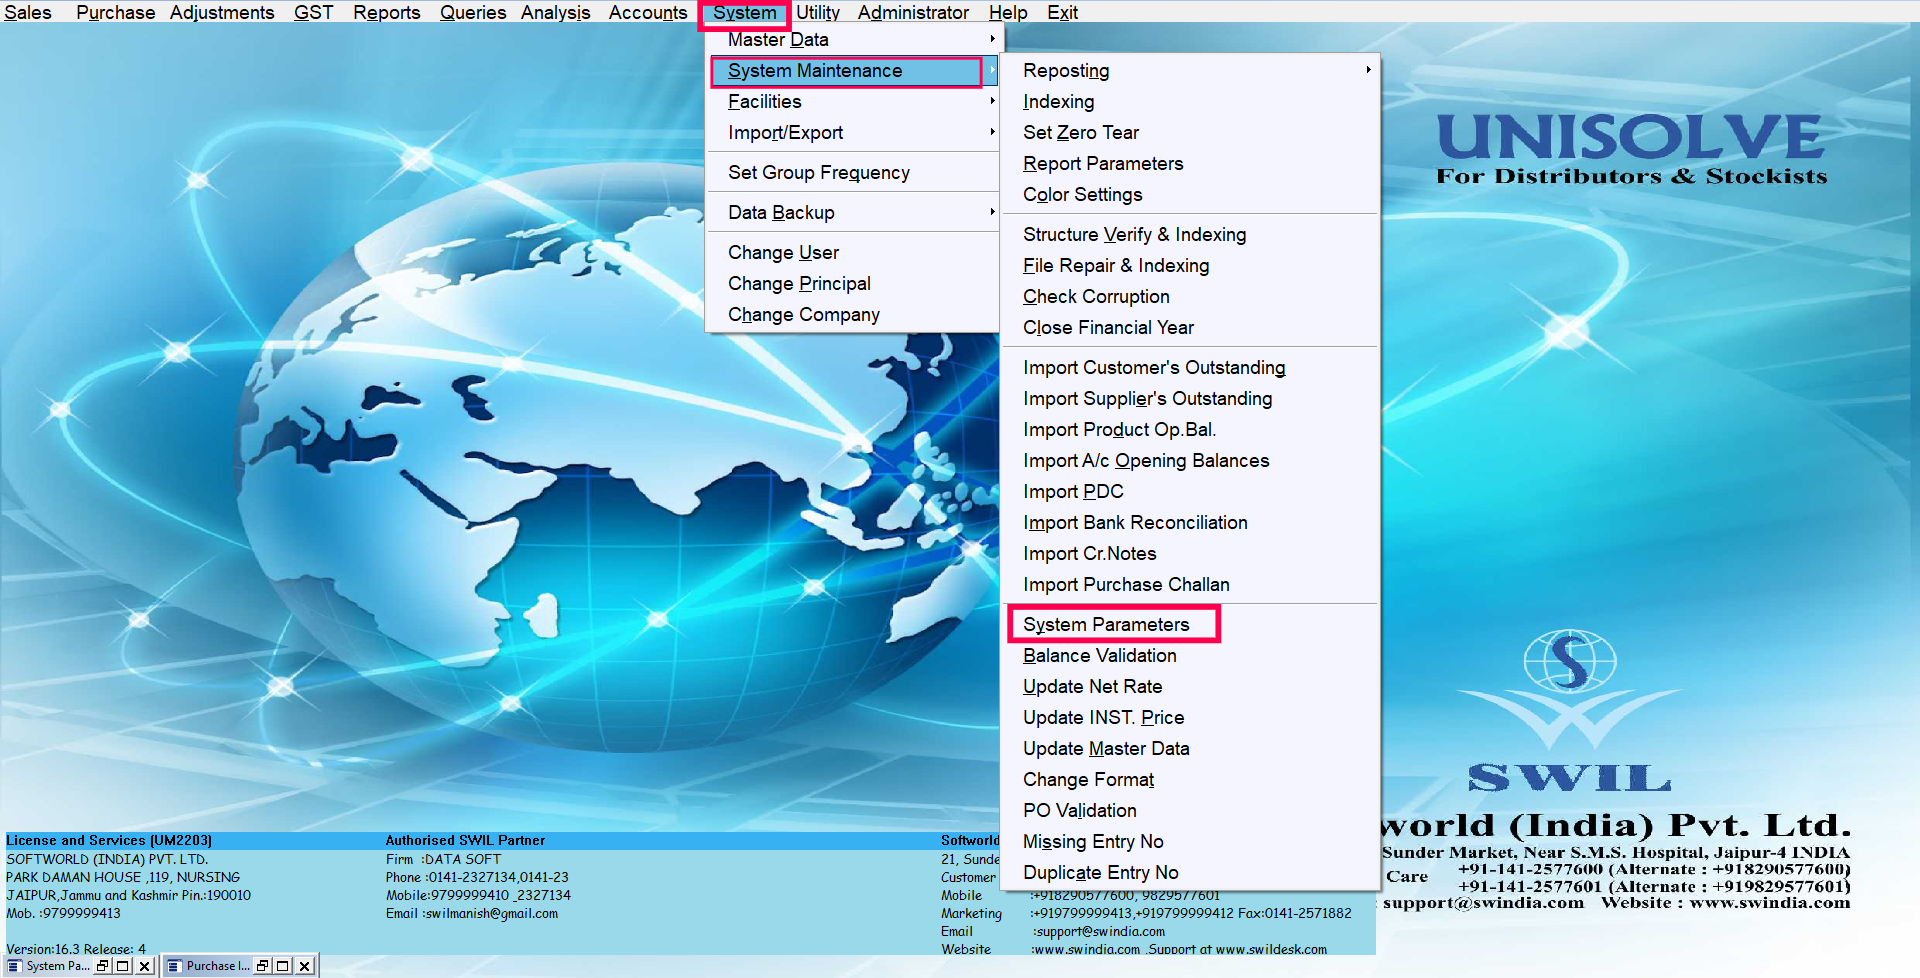Click the swilmanish@gmail.com email text
The height and width of the screenshot is (978, 1920).
492,914
